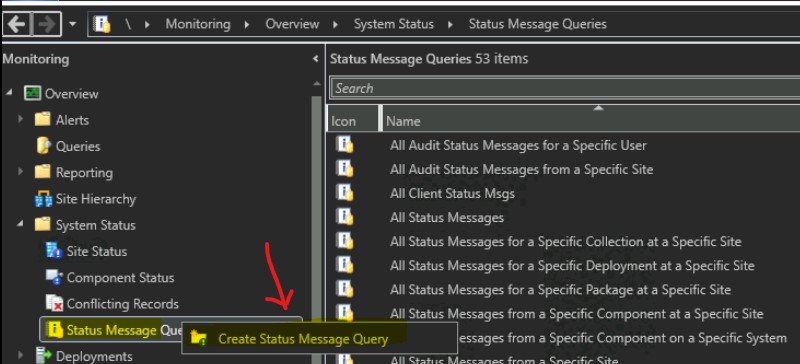
Task: Click the Conflicting Records icon
Action: click(54, 303)
